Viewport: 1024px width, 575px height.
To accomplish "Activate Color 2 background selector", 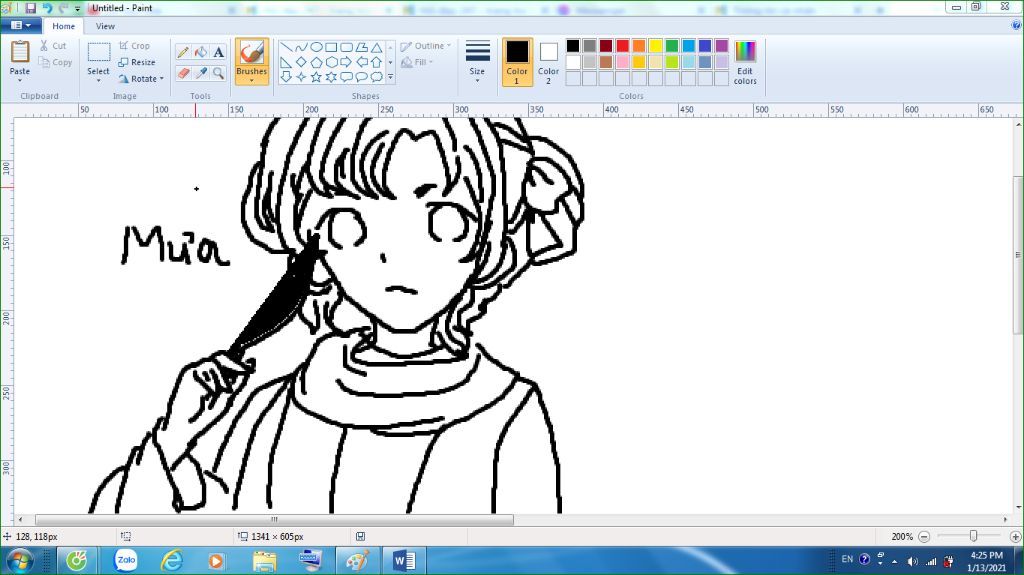I will (549, 62).
